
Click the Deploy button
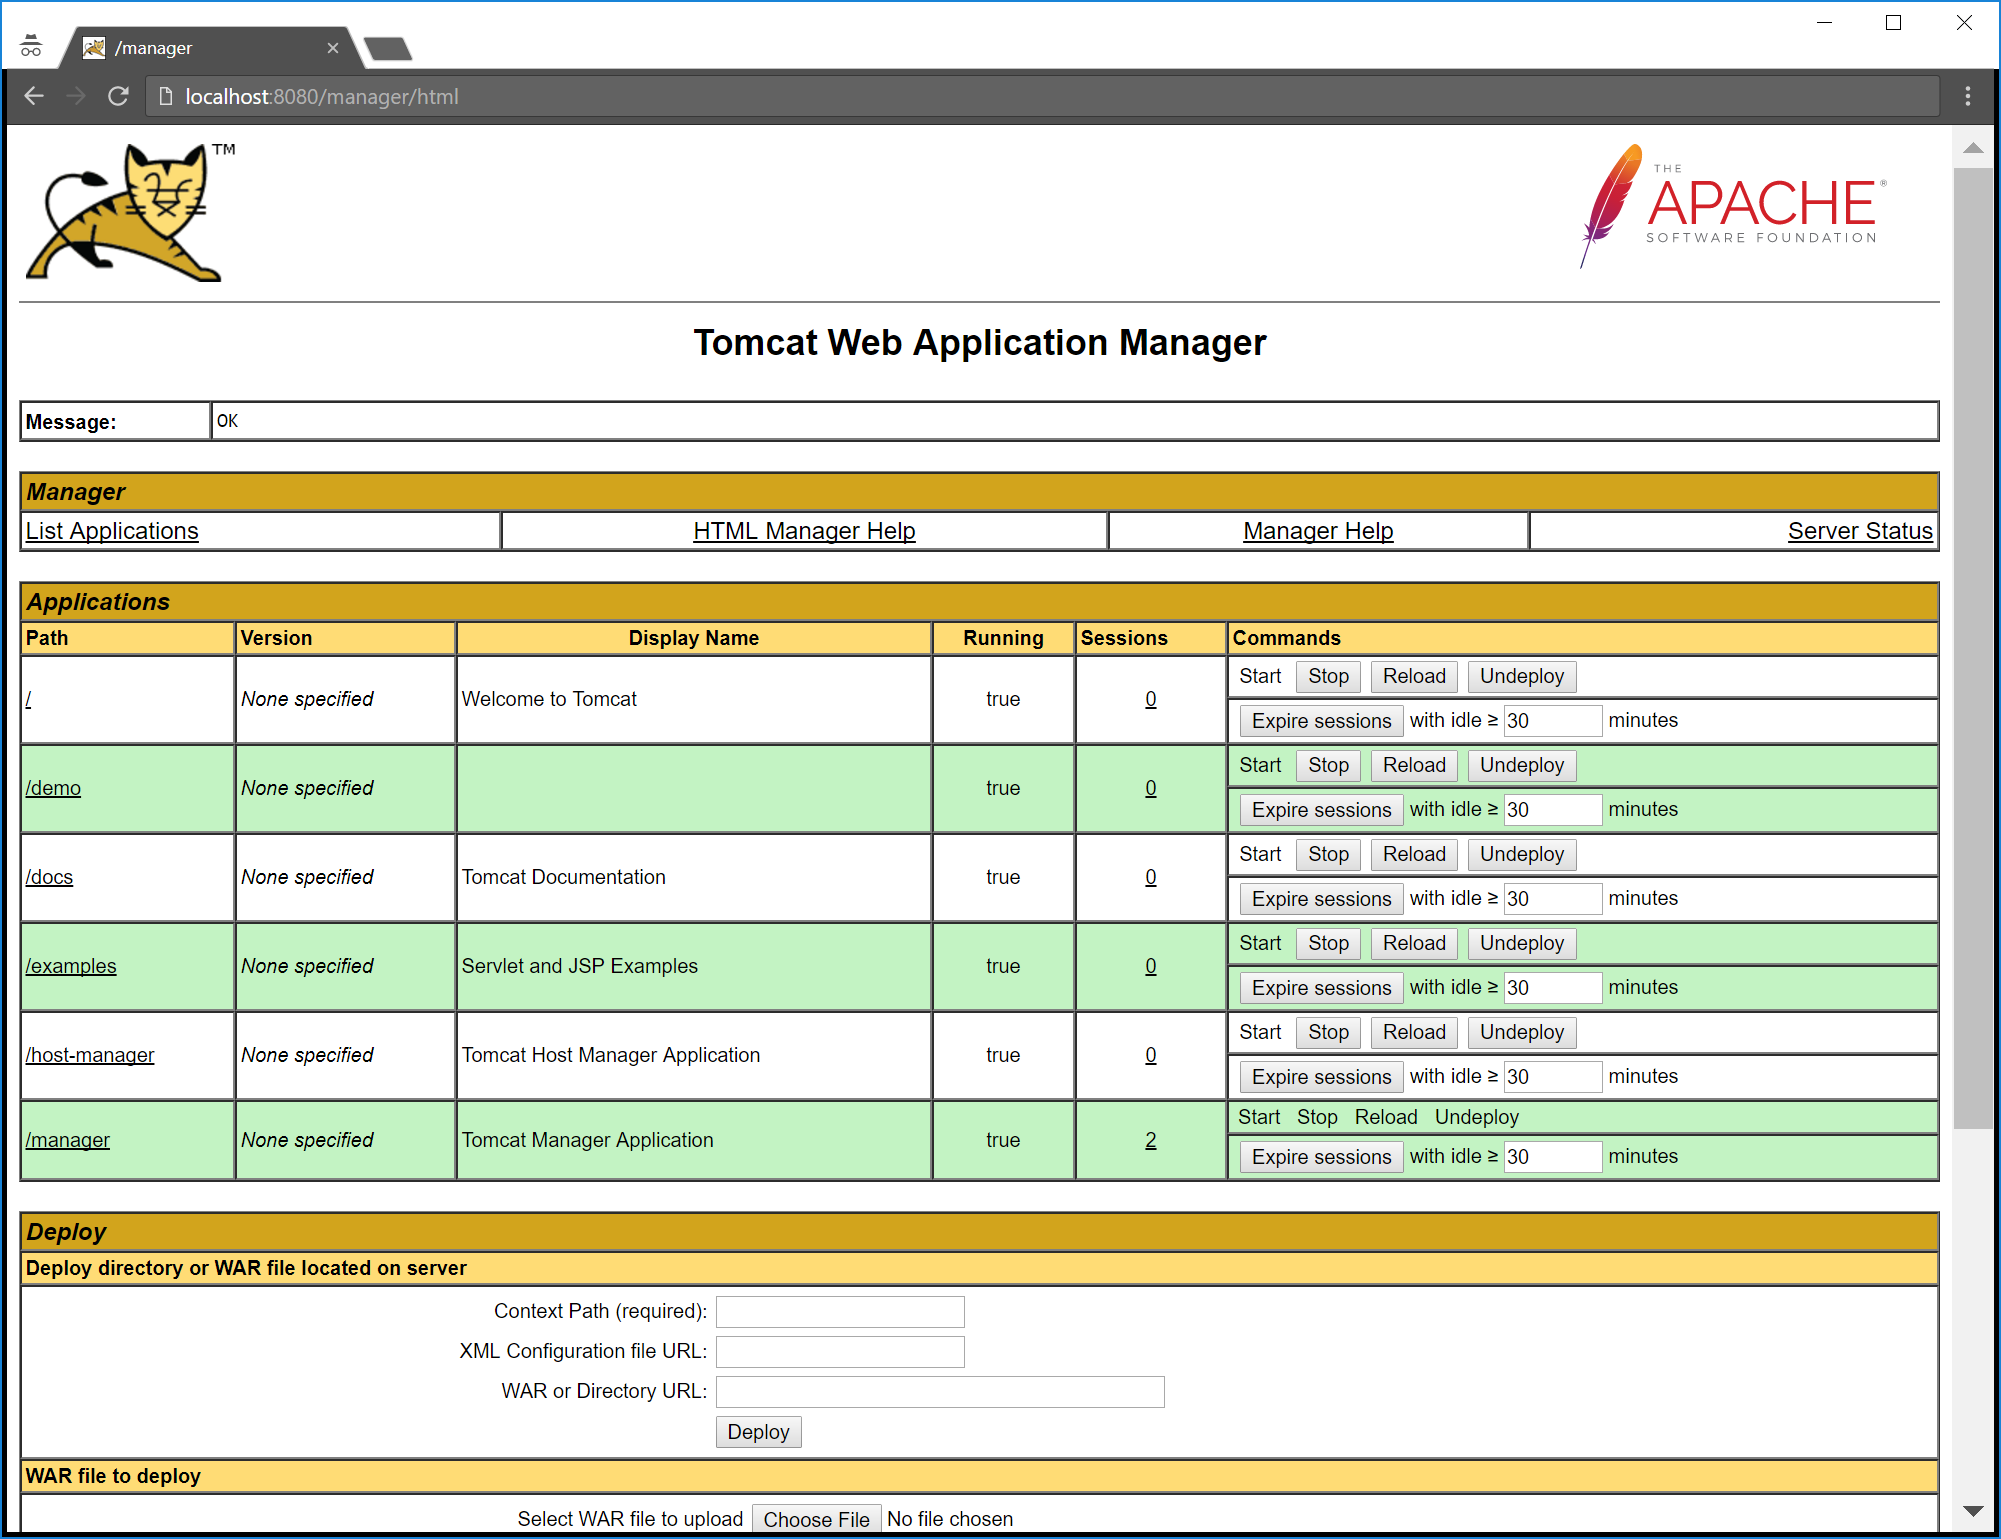(x=758, y=1431)
